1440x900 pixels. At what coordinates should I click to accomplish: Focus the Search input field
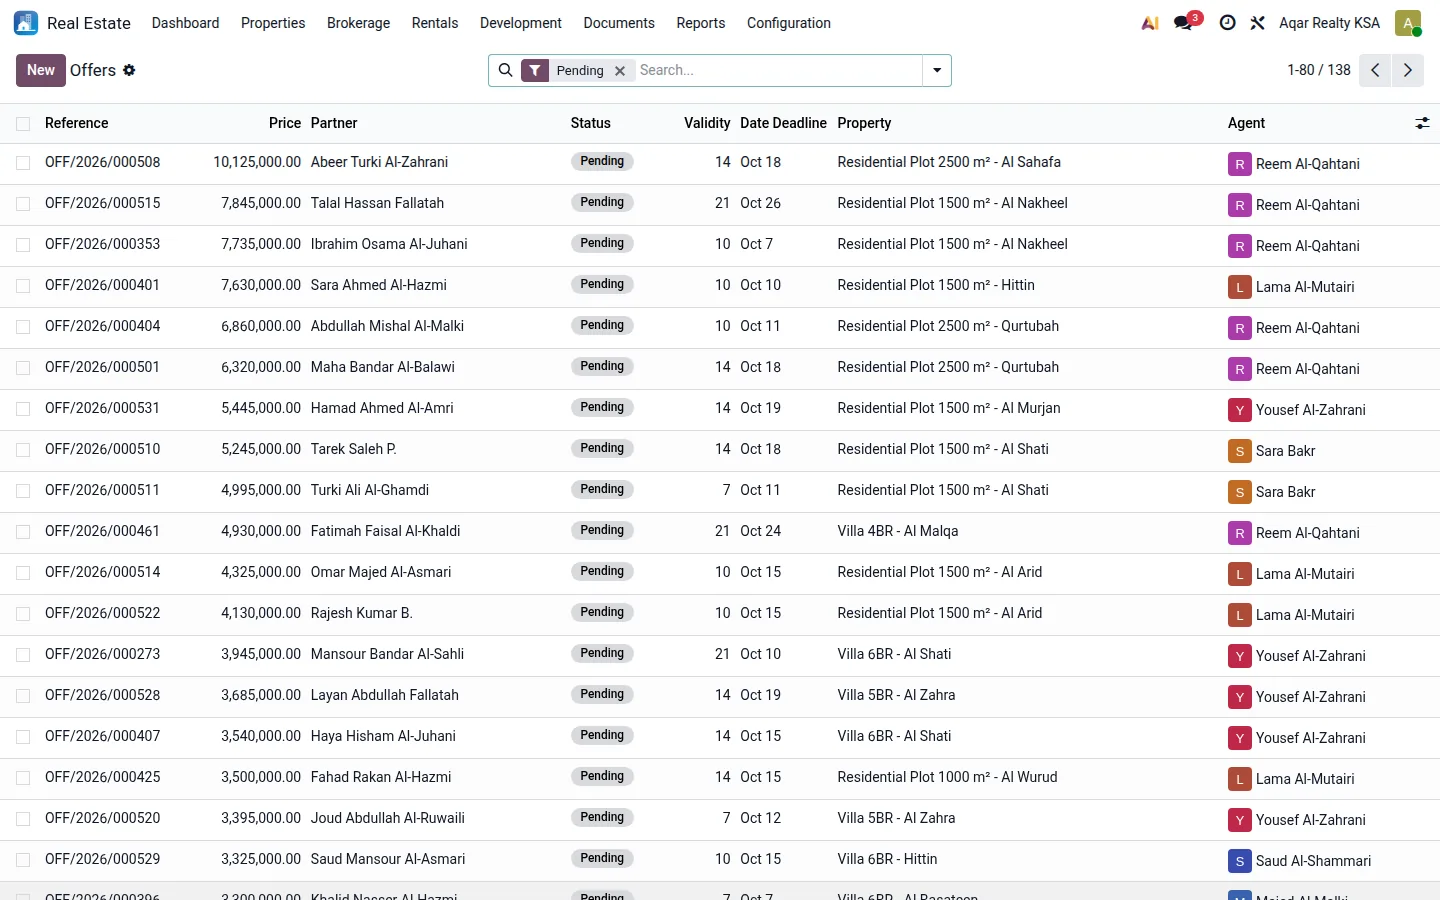click(x=778, y=70)
